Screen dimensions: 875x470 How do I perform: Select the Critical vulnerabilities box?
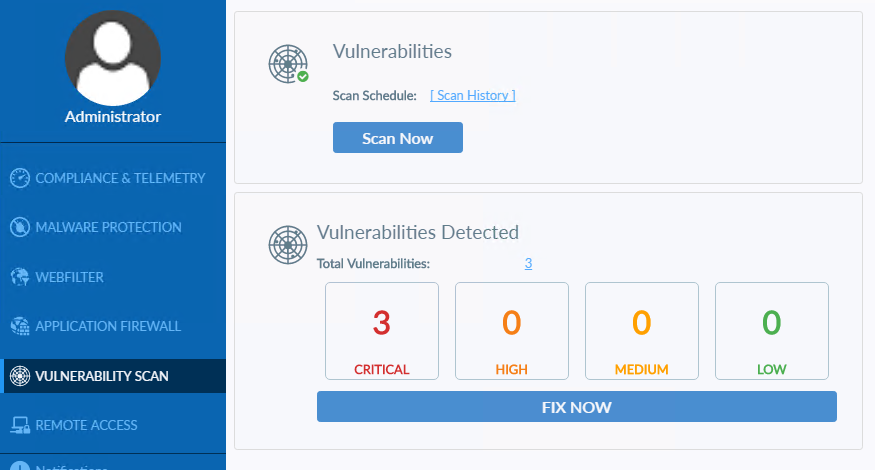click(382, 331)
